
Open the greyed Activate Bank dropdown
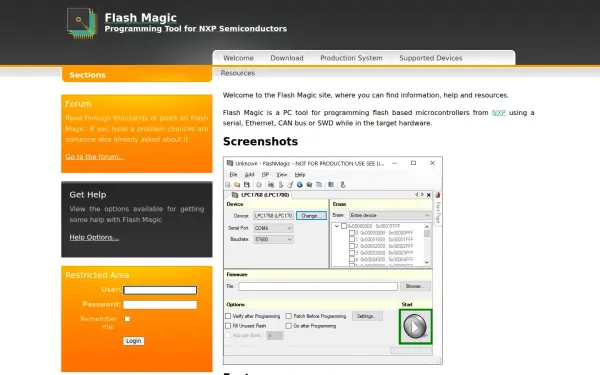point(275,336)
